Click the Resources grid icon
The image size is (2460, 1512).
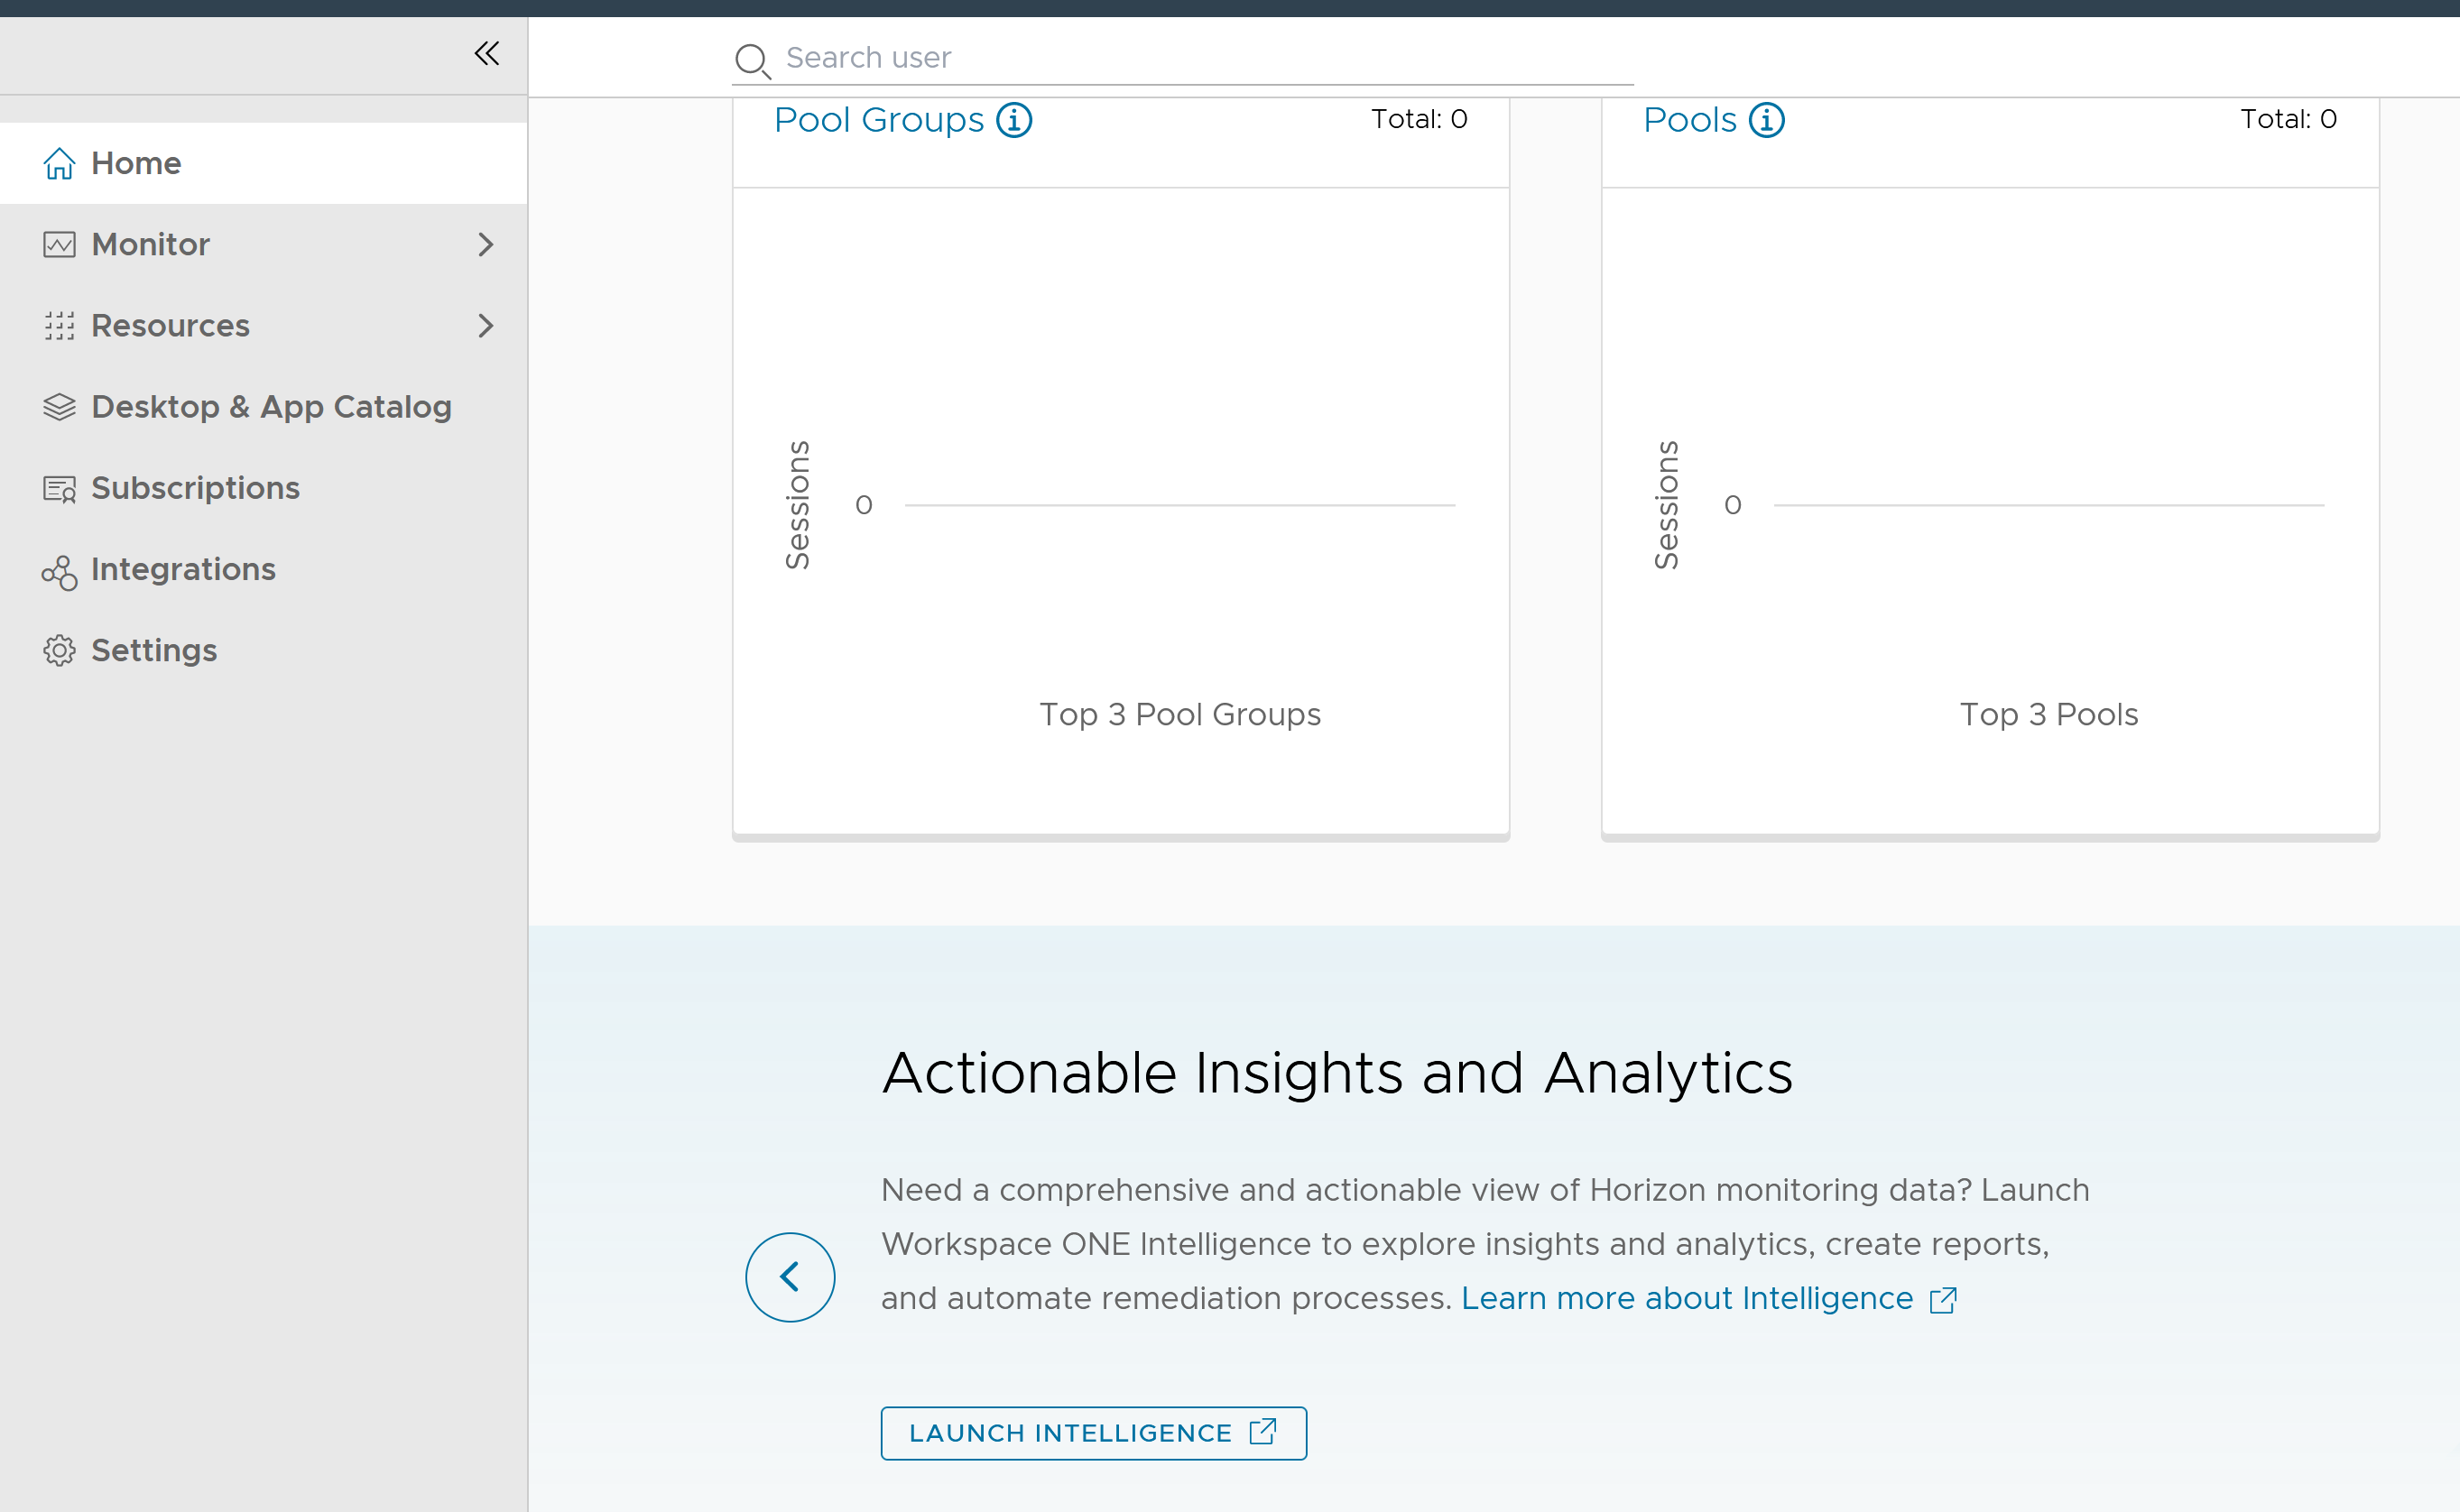pyautogui.click(x=59, y=325)
